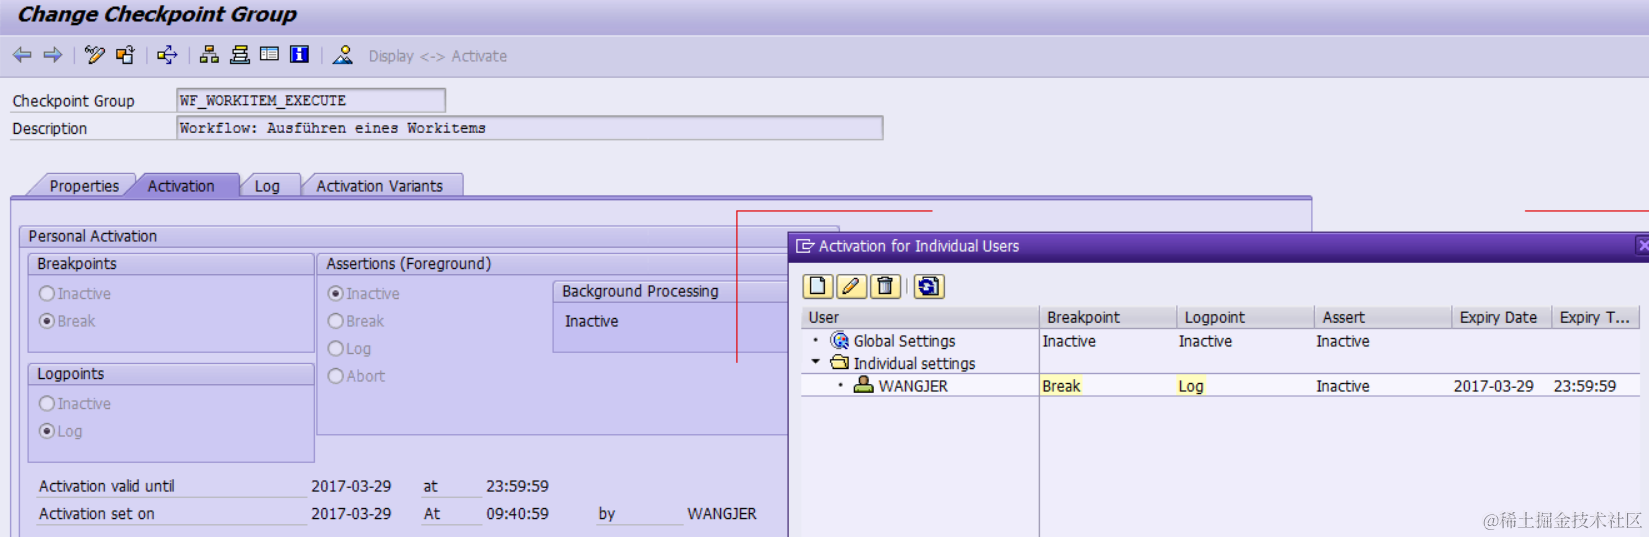Screen dimensions: 1649x537
Task: Open the Activation Variants tab
Action: 380,186
